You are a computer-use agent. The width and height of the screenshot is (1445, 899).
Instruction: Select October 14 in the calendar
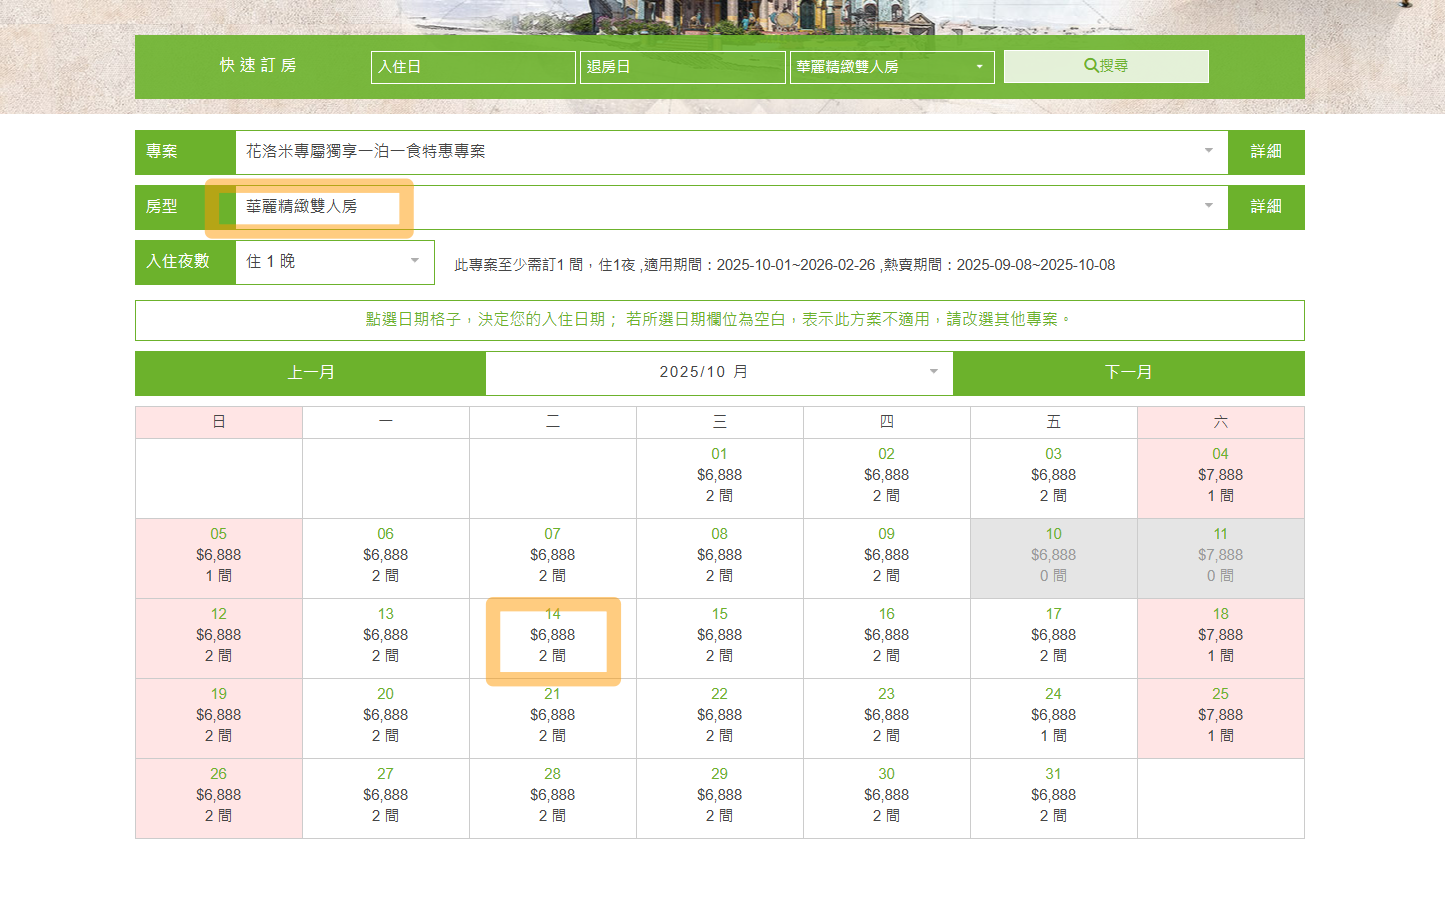point(553,636)
